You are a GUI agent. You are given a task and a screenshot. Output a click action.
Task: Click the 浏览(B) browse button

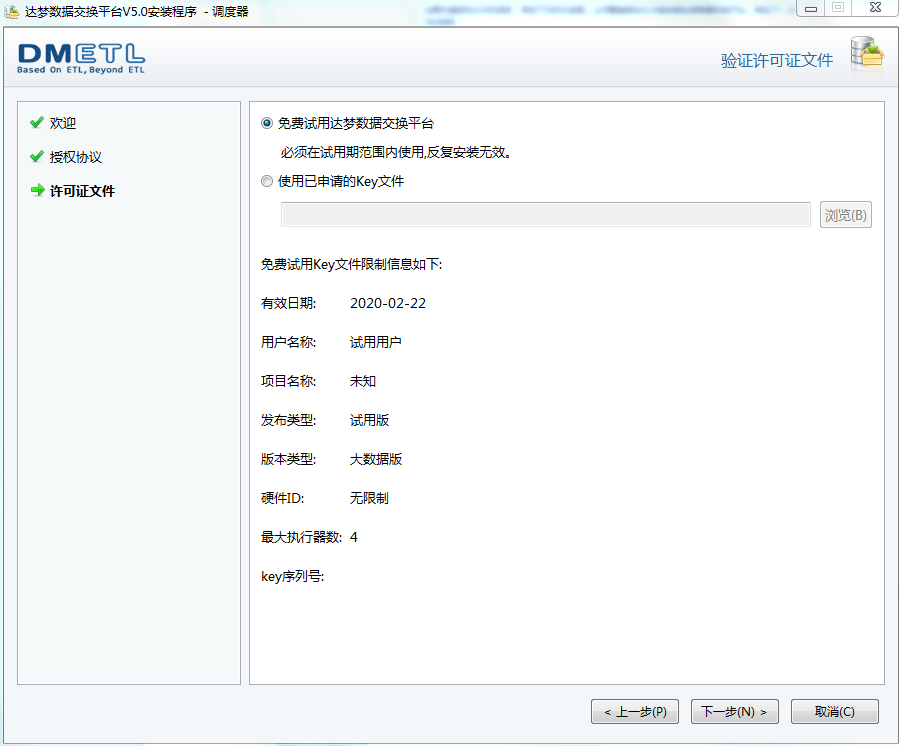[846, 214]
